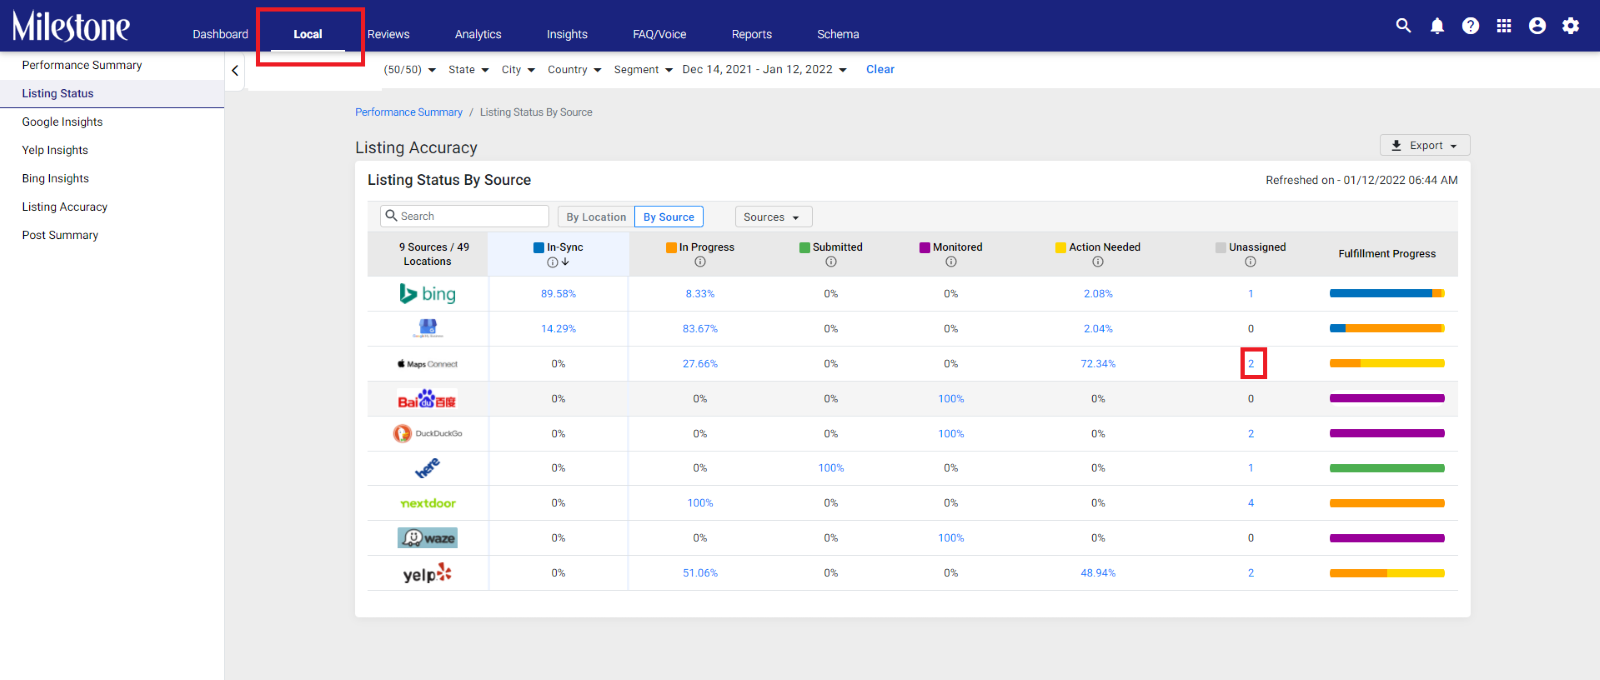
Task: Open the apps grid icon
Action: (1504, 26)
